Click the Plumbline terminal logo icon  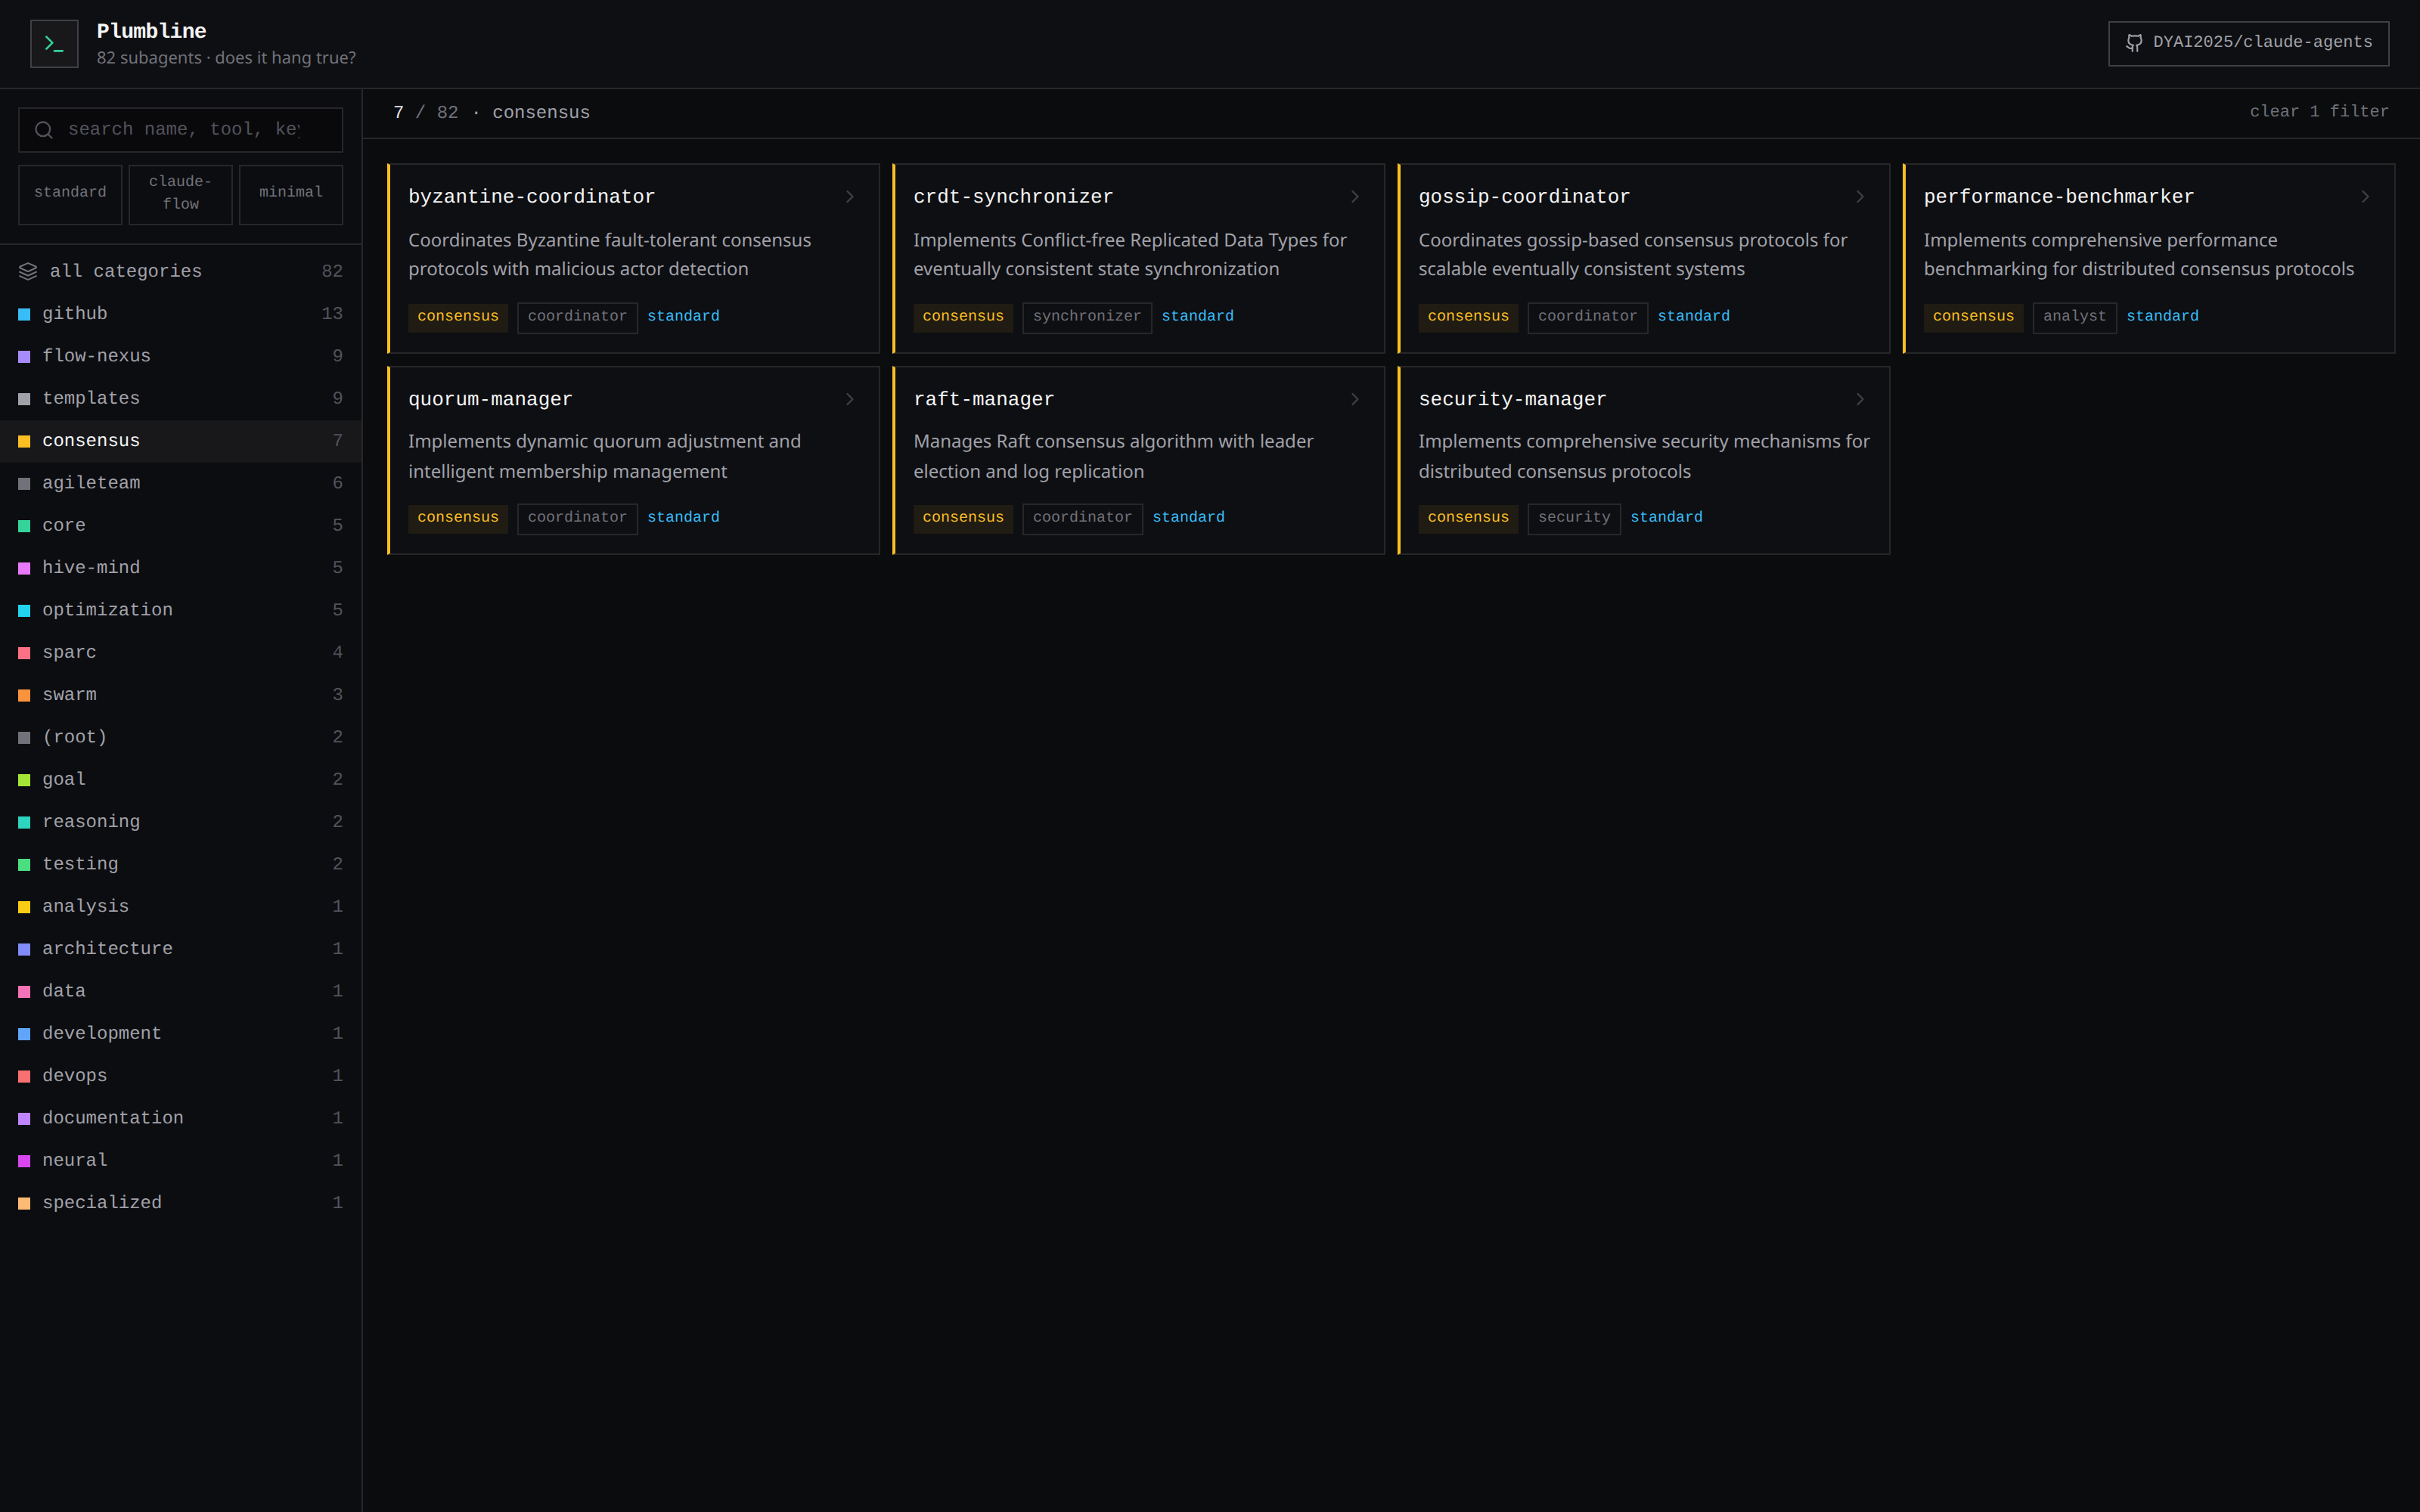[x=54, y=44]
